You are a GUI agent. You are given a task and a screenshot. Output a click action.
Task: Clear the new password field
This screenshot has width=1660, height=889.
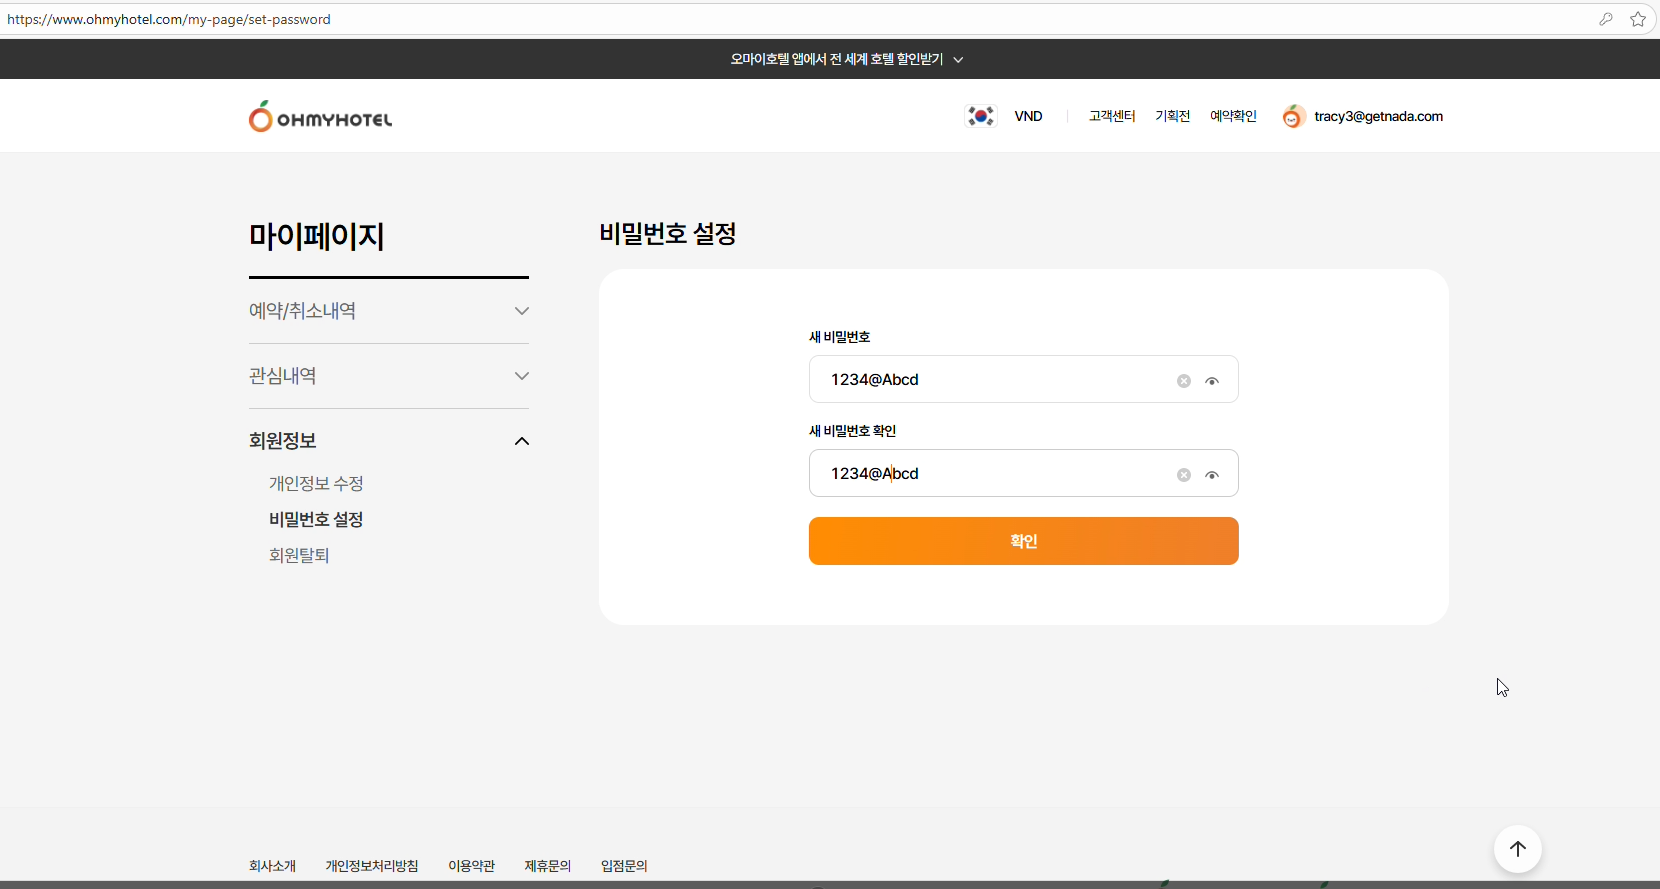(x=1184, y=381)
